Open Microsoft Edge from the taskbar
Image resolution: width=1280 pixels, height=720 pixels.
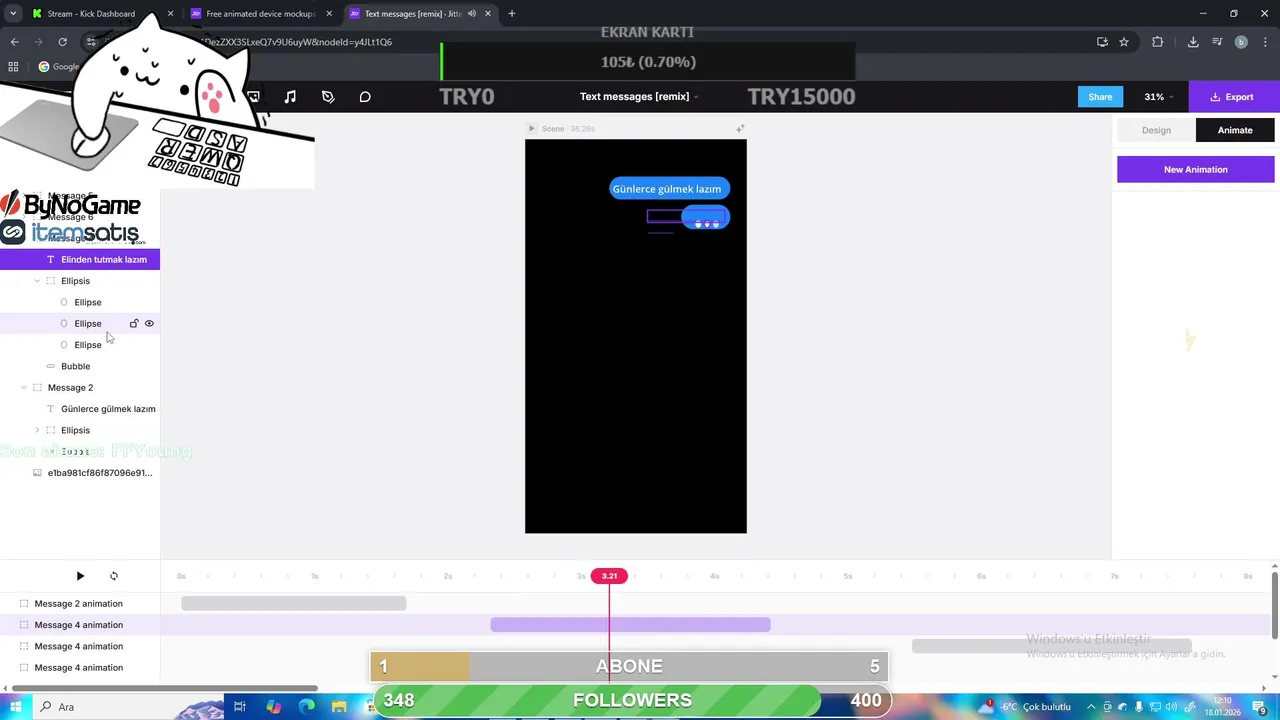pos(307,707)
